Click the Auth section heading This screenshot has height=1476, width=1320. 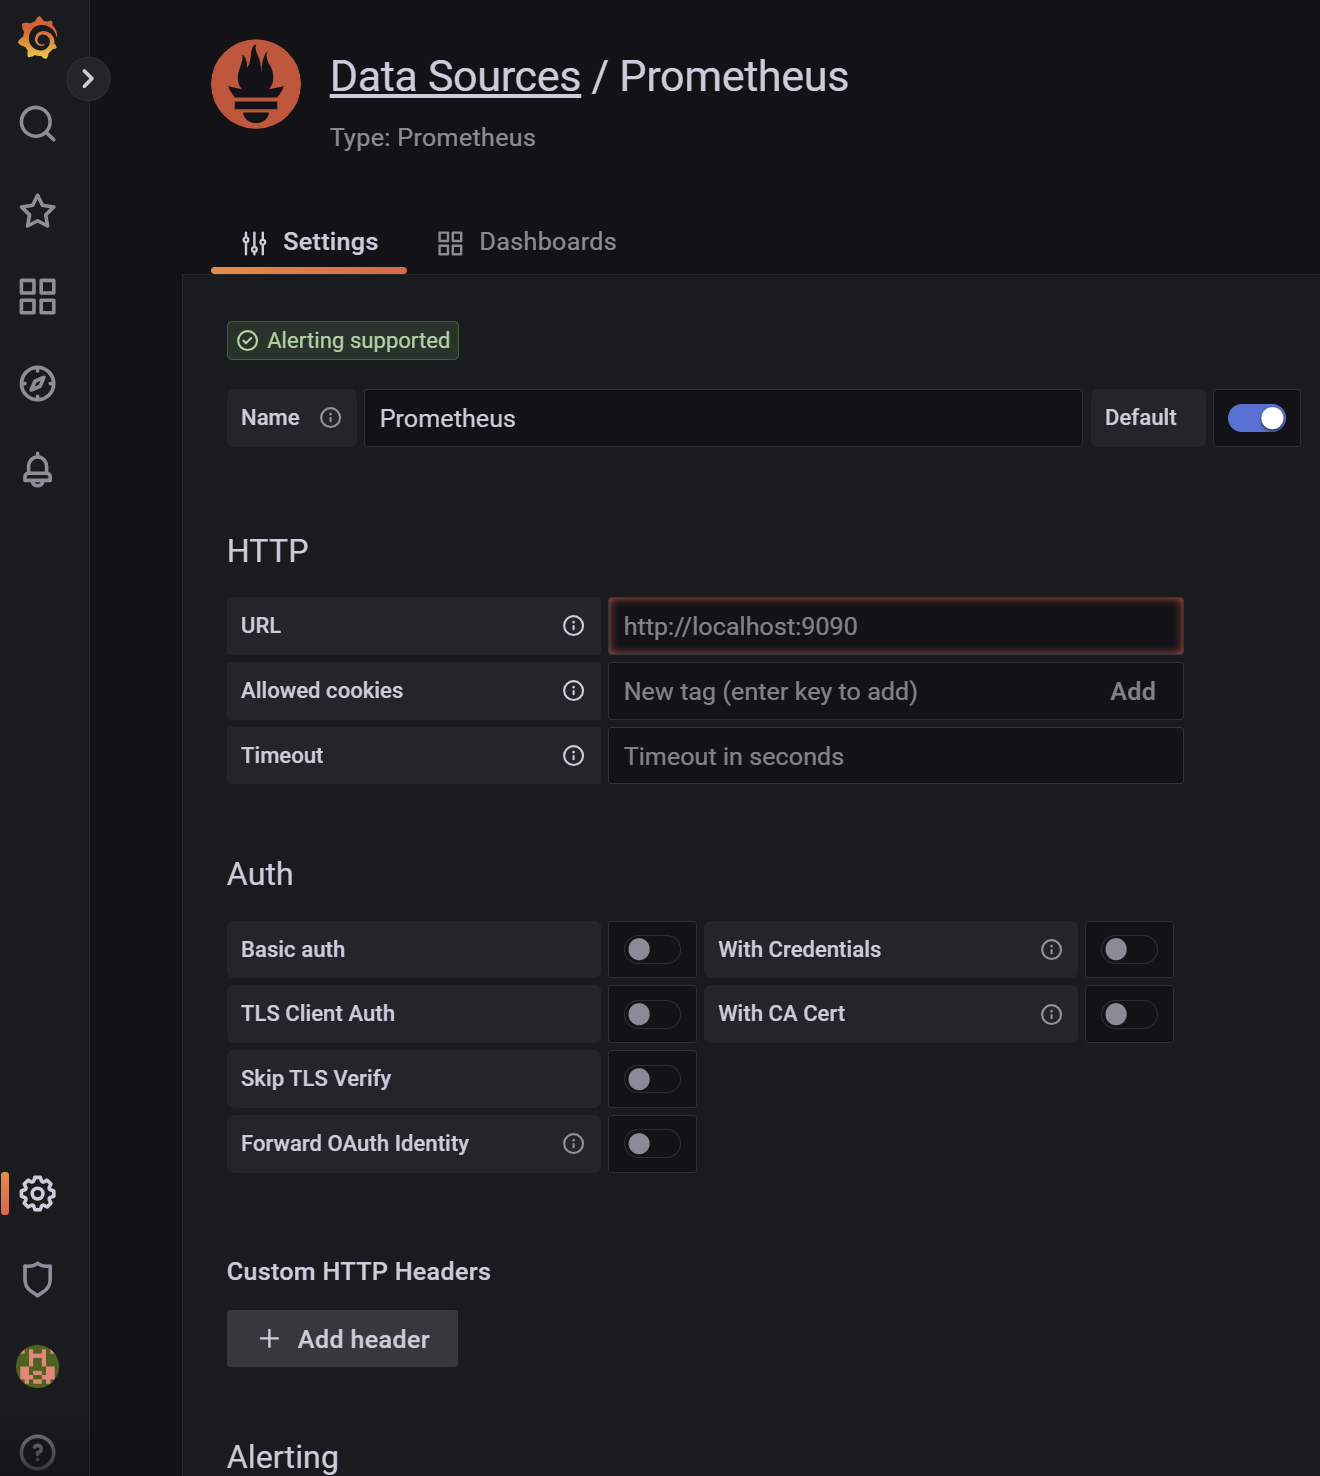[x=260, y=874]
